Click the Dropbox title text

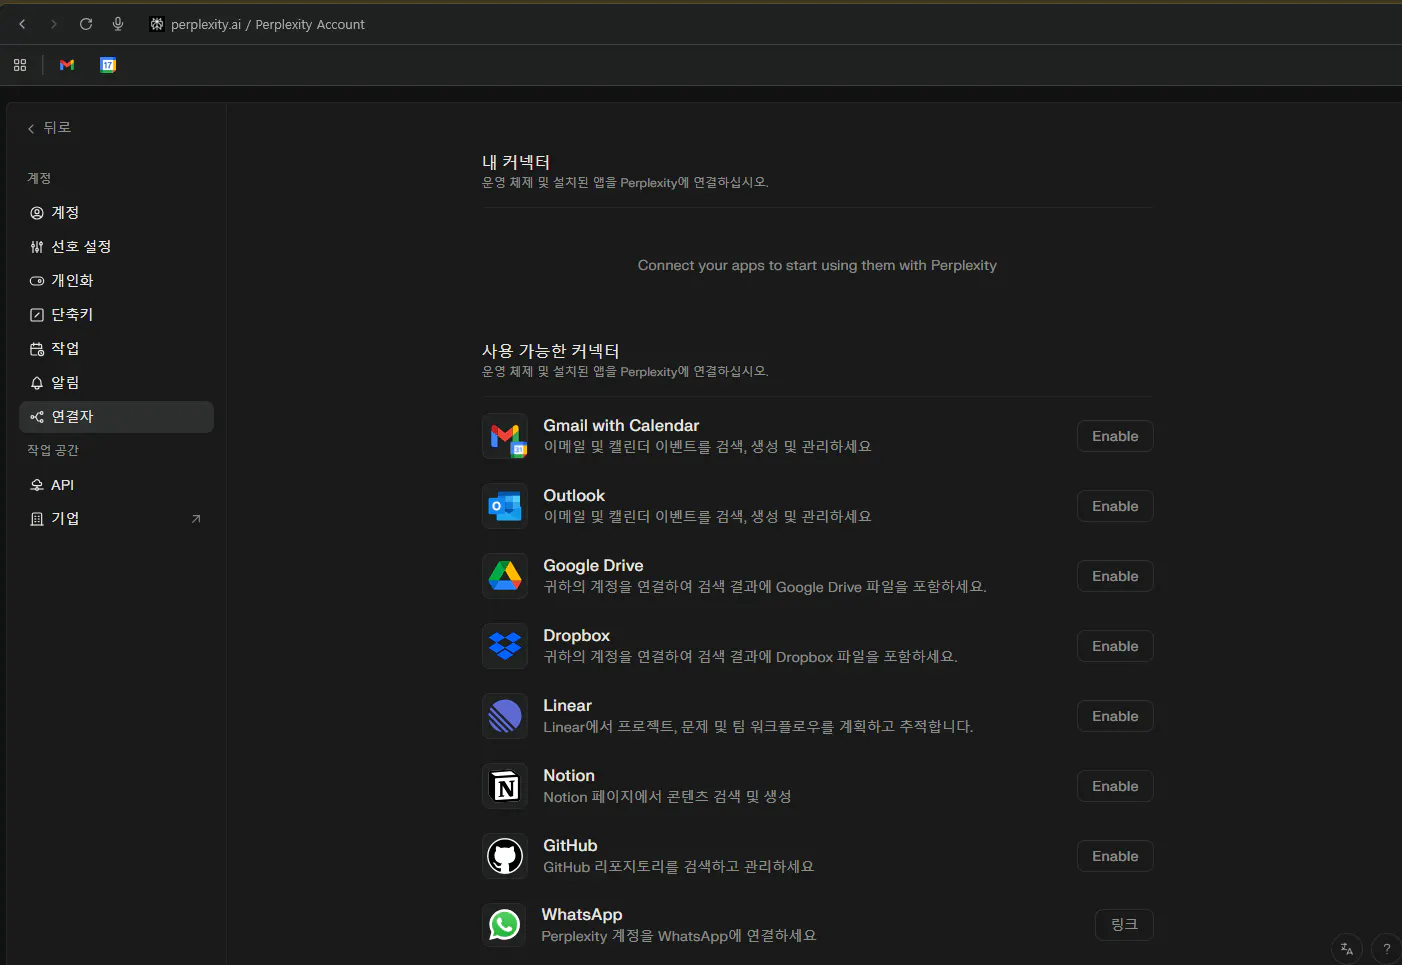[x=576, y=636]
